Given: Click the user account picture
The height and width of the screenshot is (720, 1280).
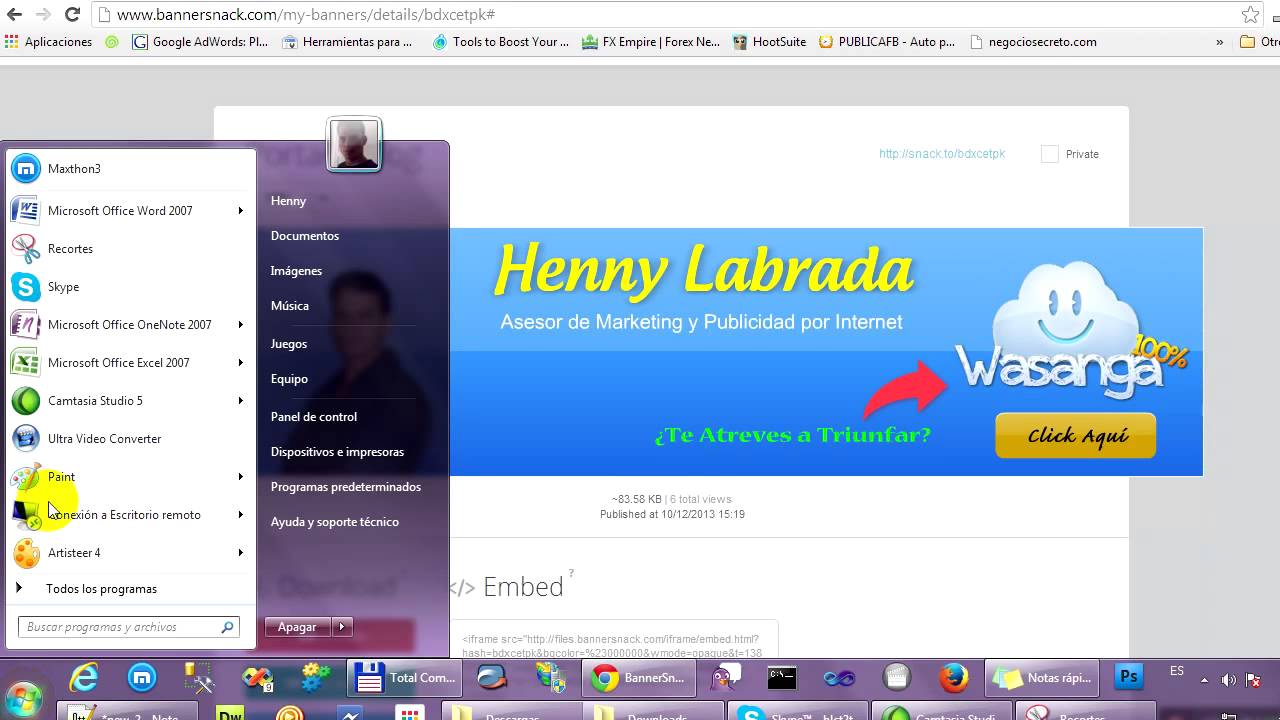Looking at the screenshot, I should coord(355,144).
